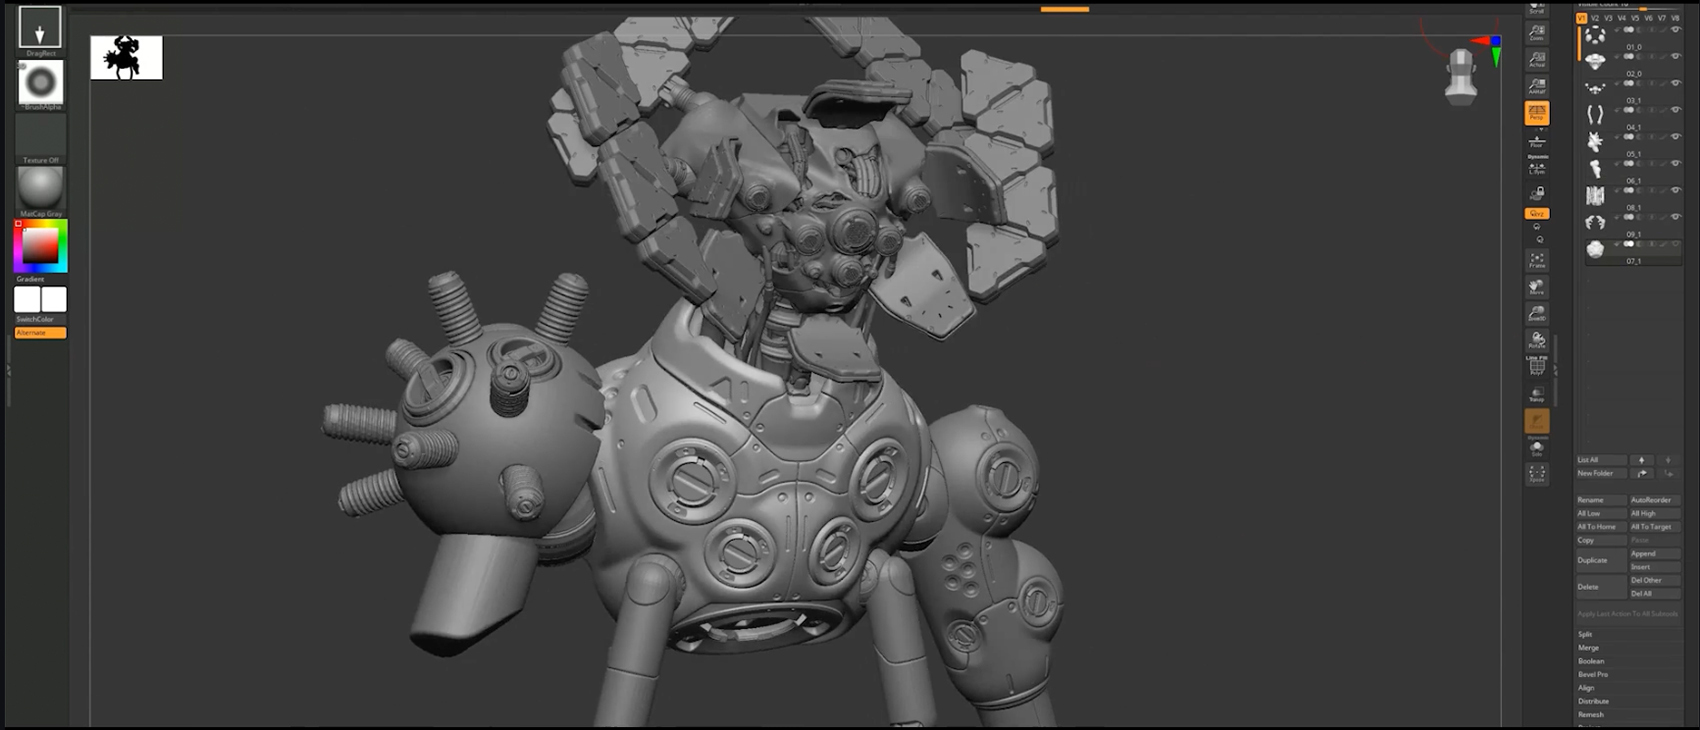Screen dimensions: 1700x730
Task: Toggle XYZ rotation mode
Action: pyautogui.click(x=1537, y=214)
